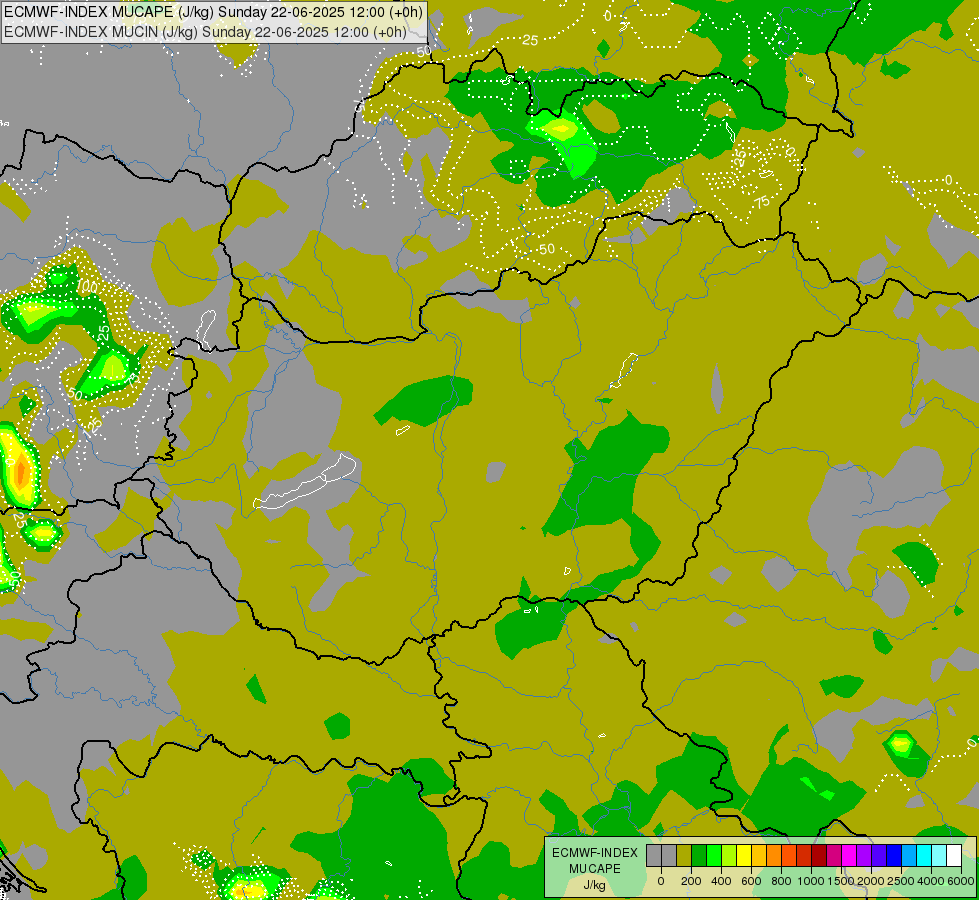This screenshot has height=900, width=979.
Task: Click the "200" legend tick label
Action: click(x=691, y=881)
